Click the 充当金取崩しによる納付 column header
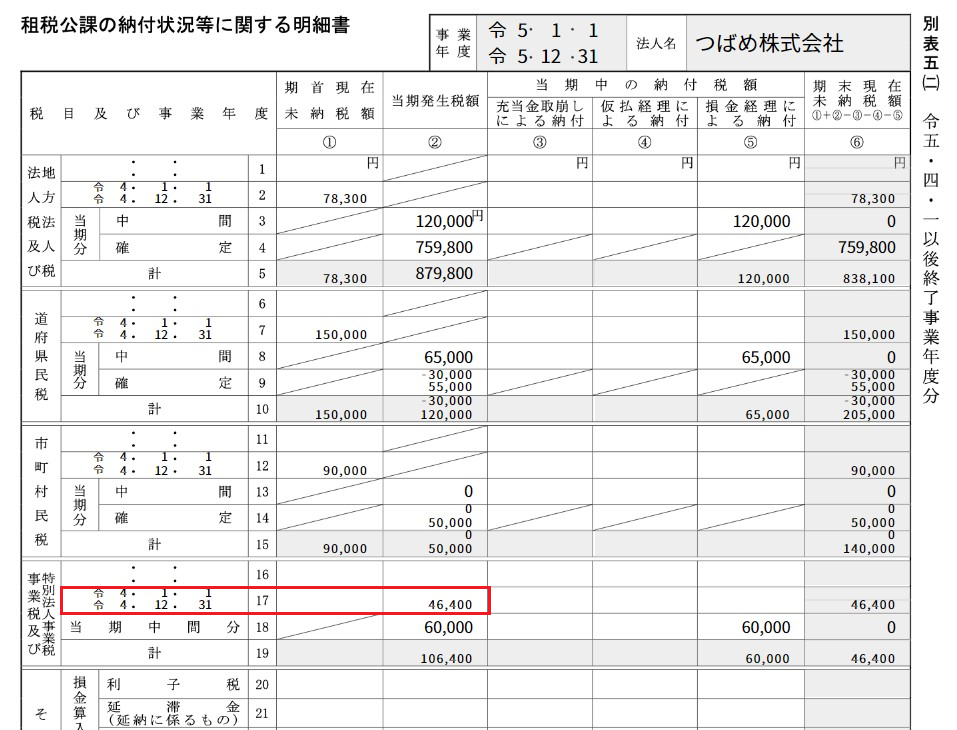The height and width of the screenshot is (730, 957). click(540, 114)
